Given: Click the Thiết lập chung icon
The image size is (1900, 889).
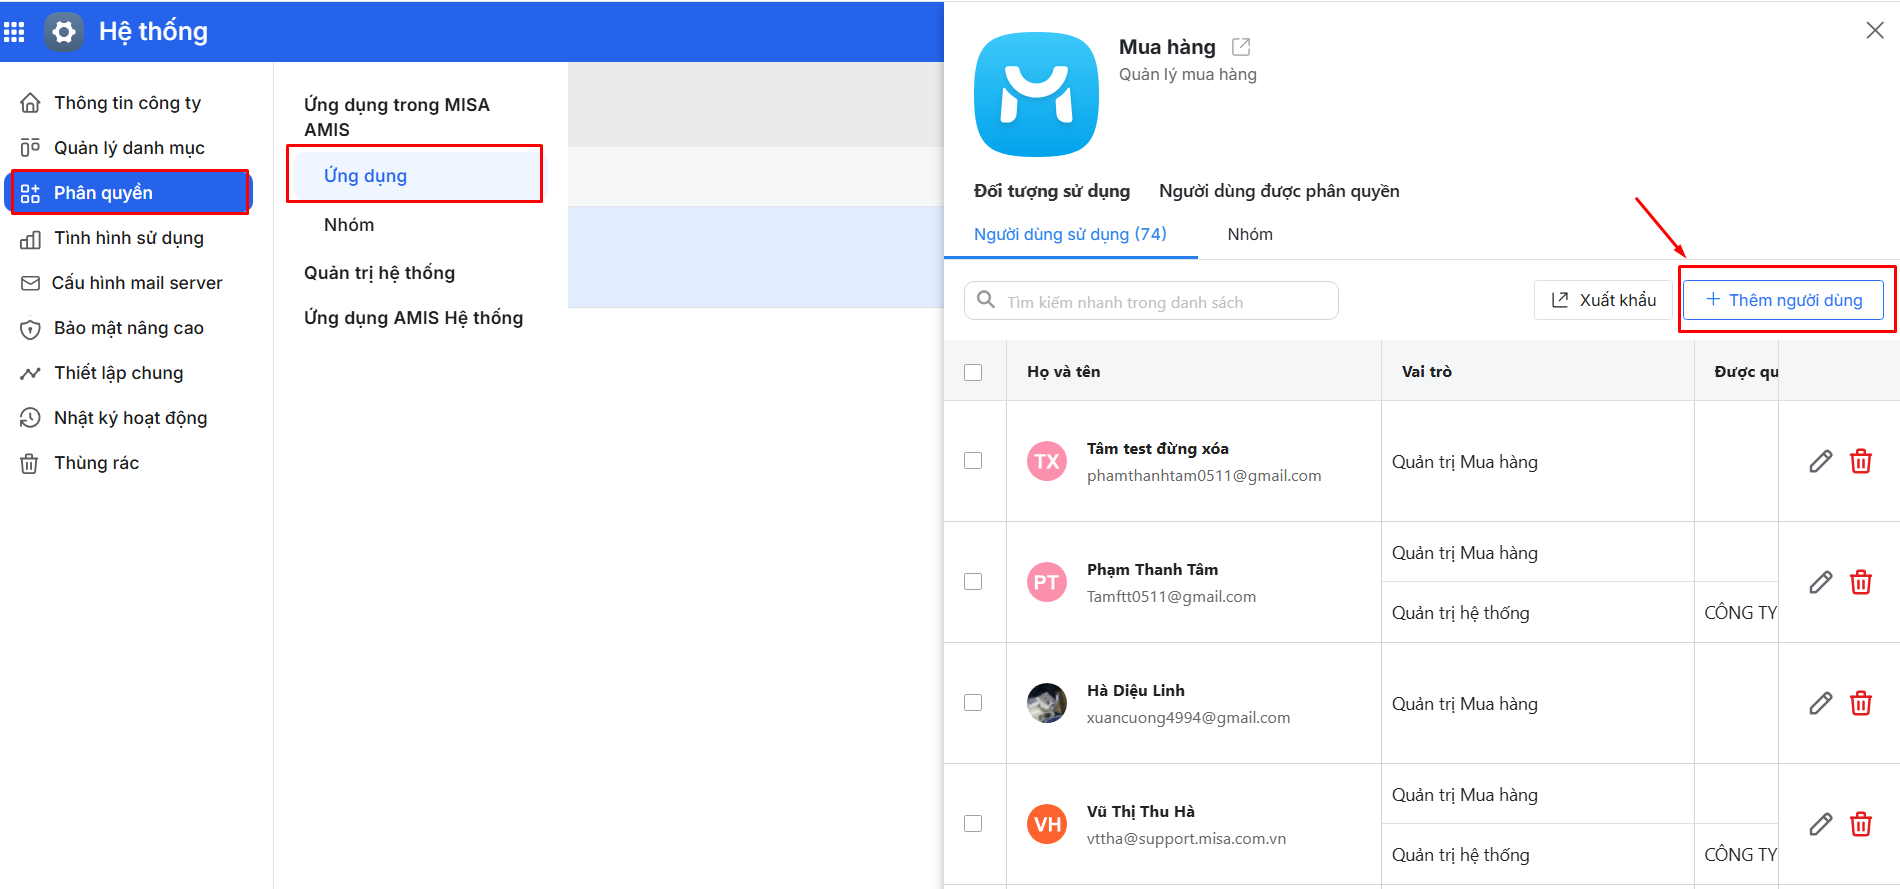Looking at the screenshot, I should point(31,373).
